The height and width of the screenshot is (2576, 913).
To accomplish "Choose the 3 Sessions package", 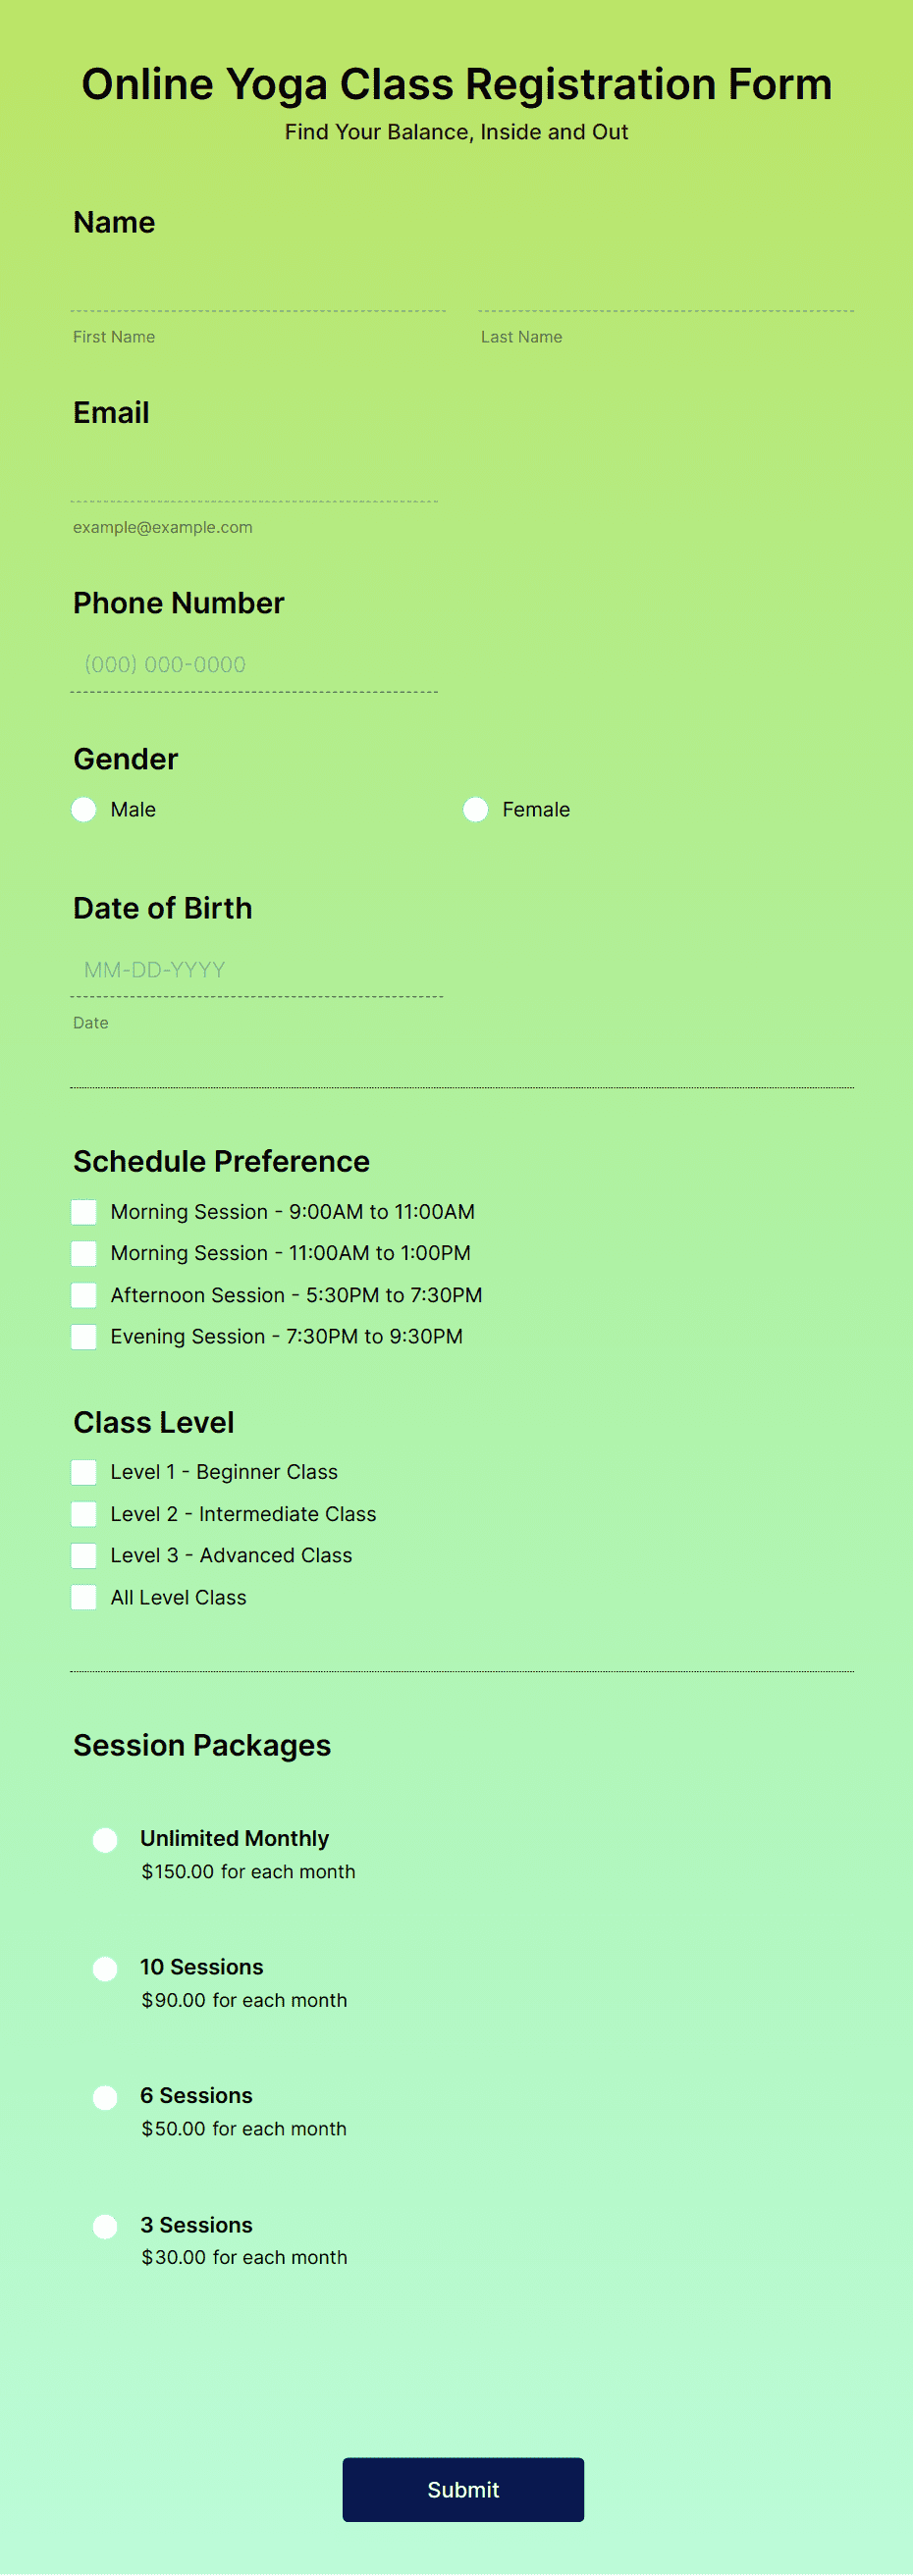I will 104,2225.
